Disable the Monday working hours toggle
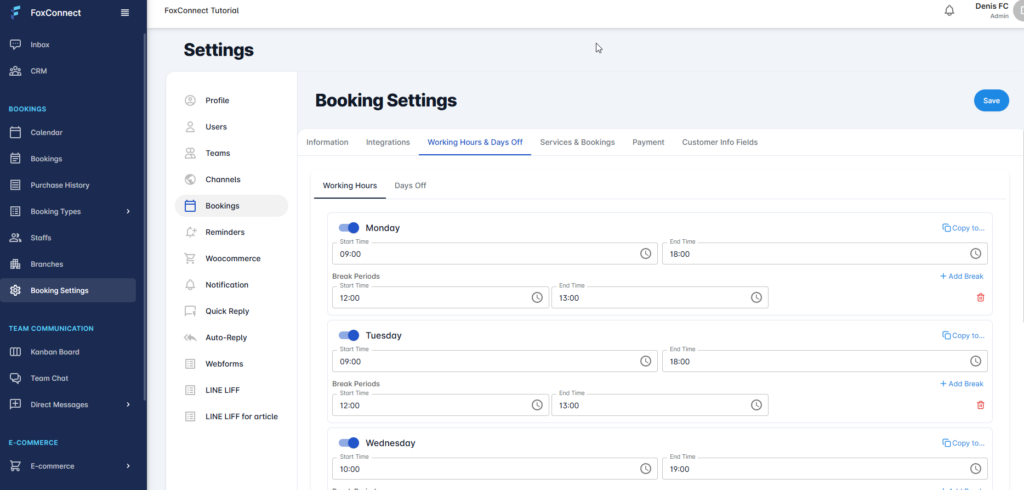 (349, 228)
